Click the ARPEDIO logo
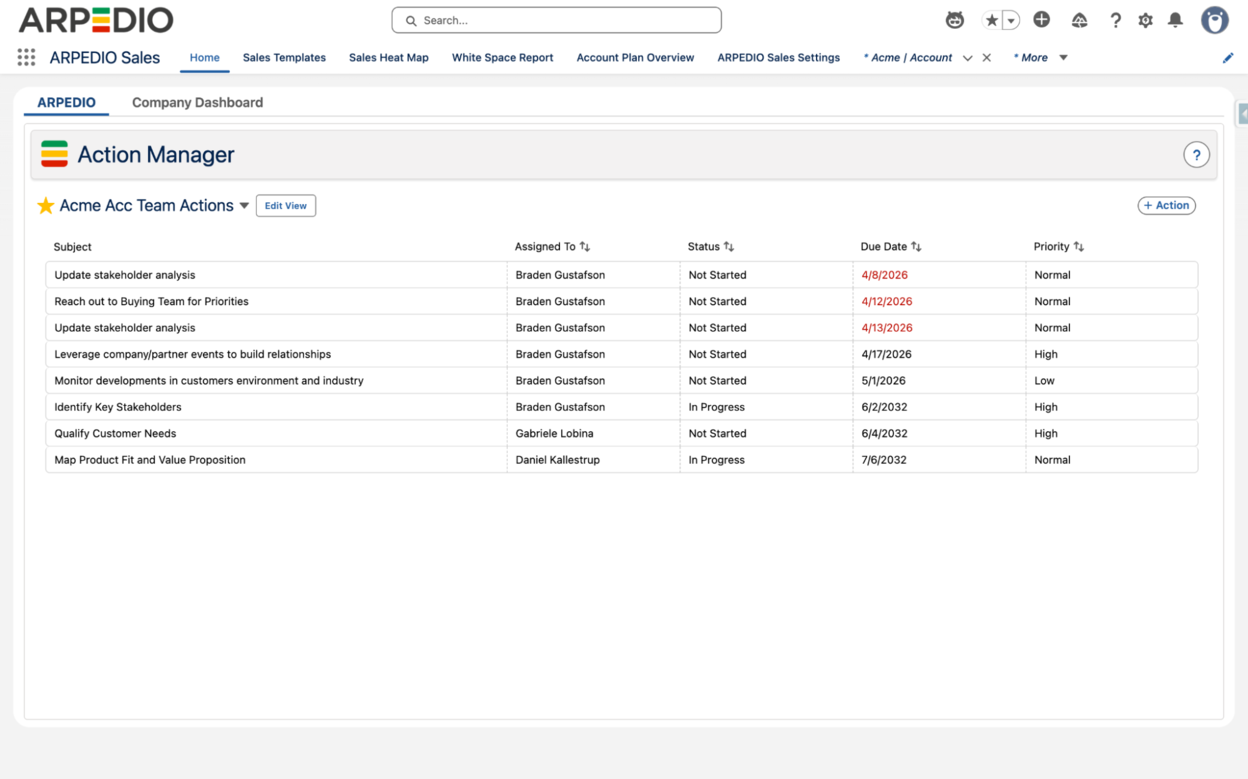 coord(95,20)
